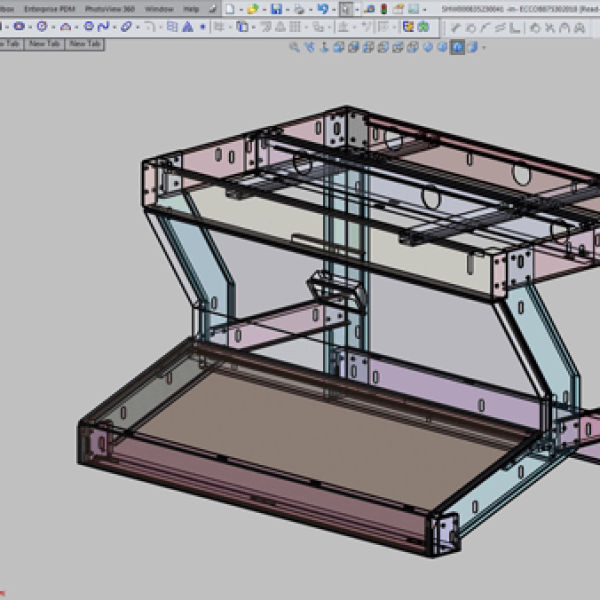Open the dropdown arrow next to Save
Screen dimensions: 600x600
(x=288, y=9)
